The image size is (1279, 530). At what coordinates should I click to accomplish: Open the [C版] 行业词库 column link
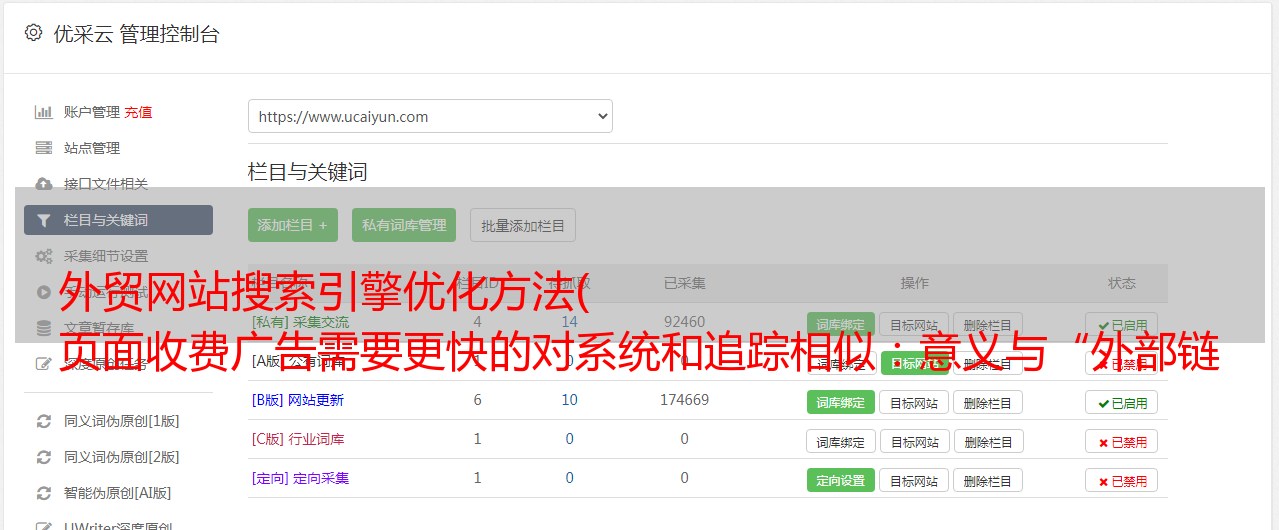coord(298,439)
